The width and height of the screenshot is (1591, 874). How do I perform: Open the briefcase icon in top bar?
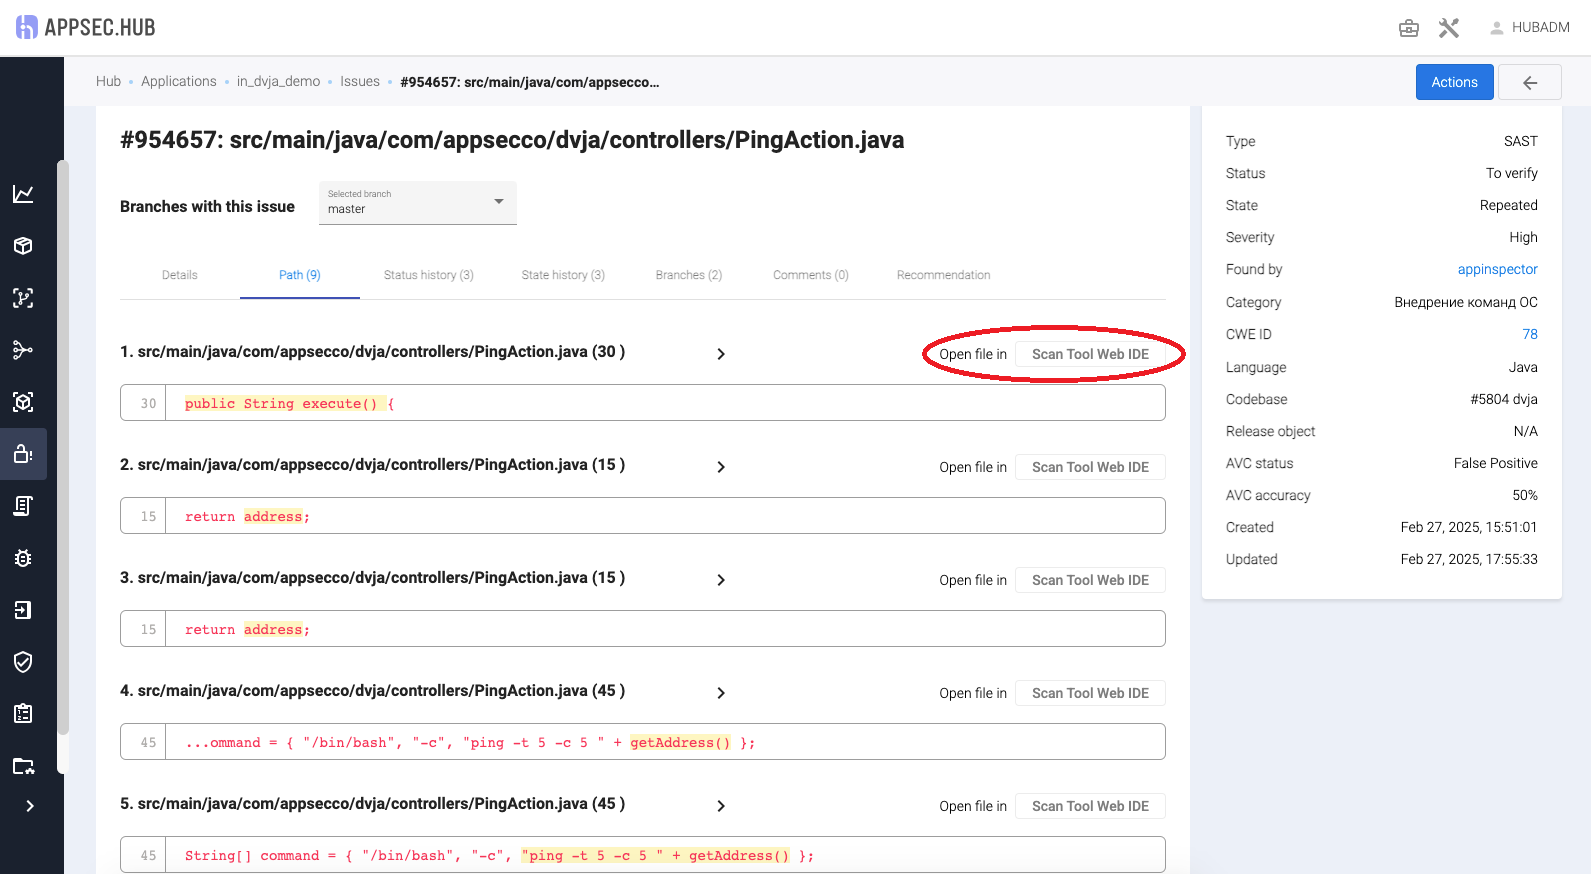click(1408, 28)
